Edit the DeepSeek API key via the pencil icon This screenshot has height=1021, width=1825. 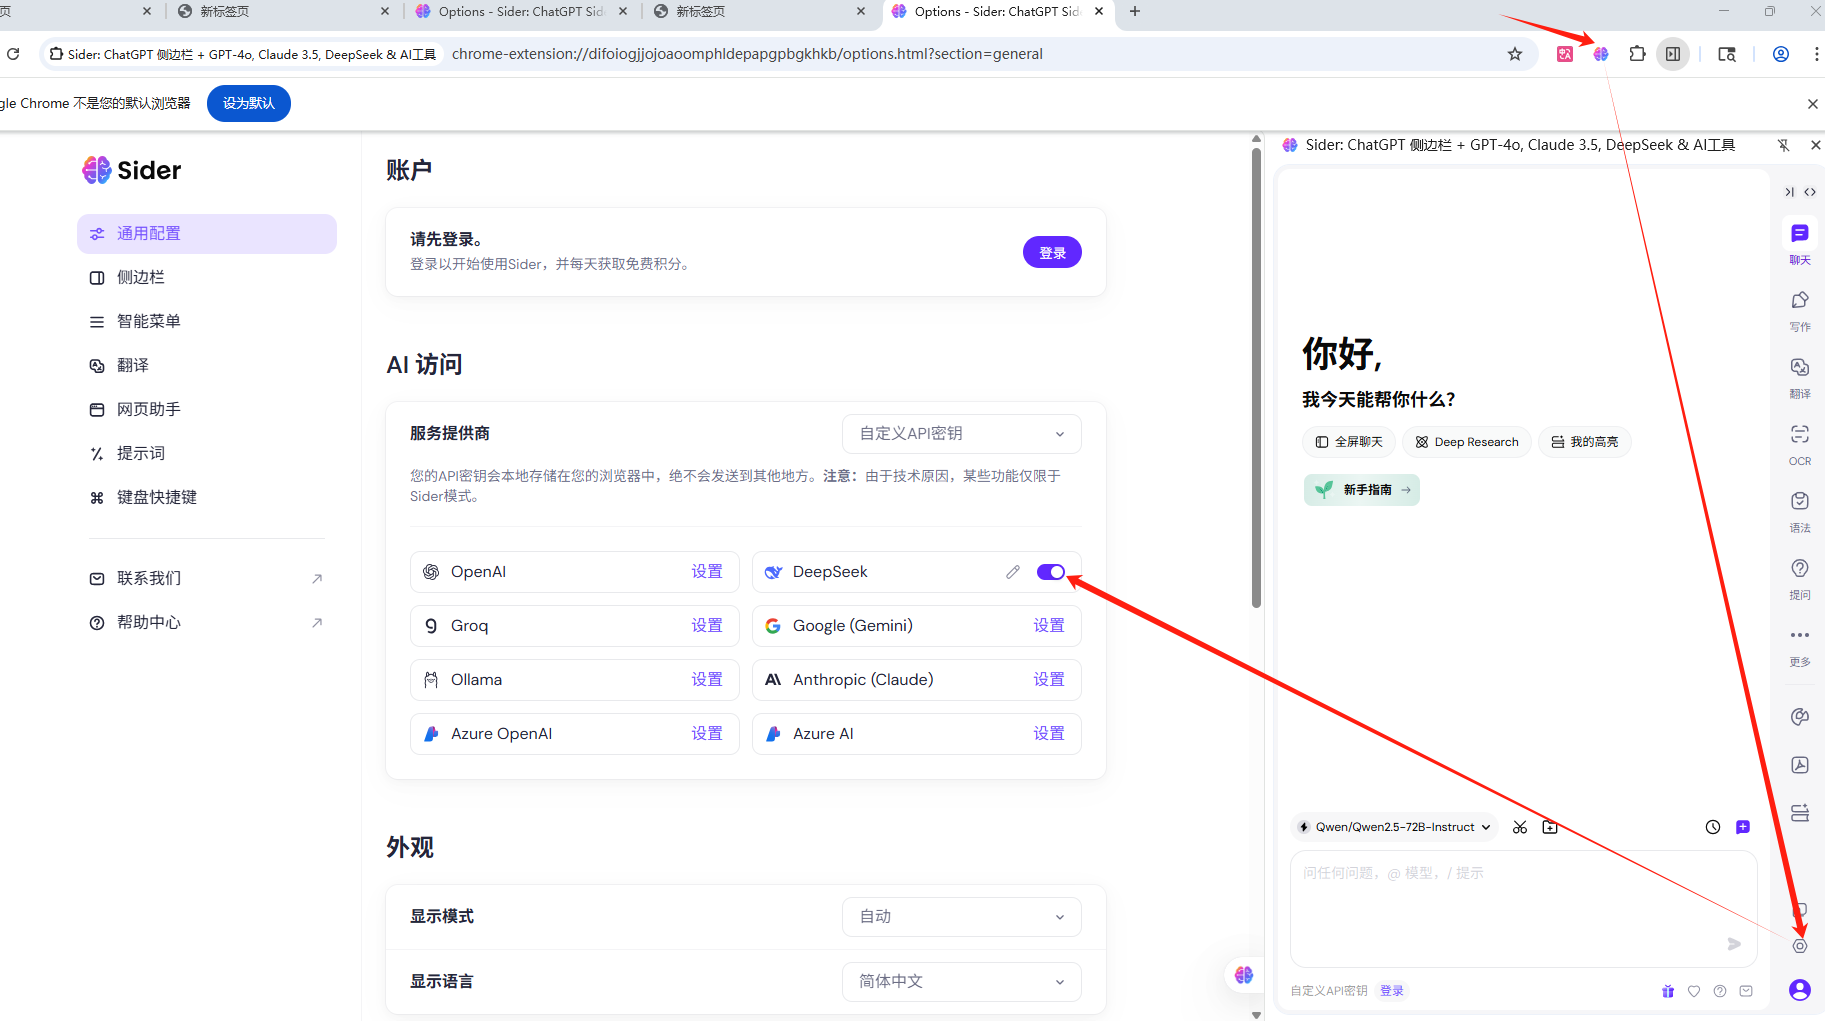1013,572
